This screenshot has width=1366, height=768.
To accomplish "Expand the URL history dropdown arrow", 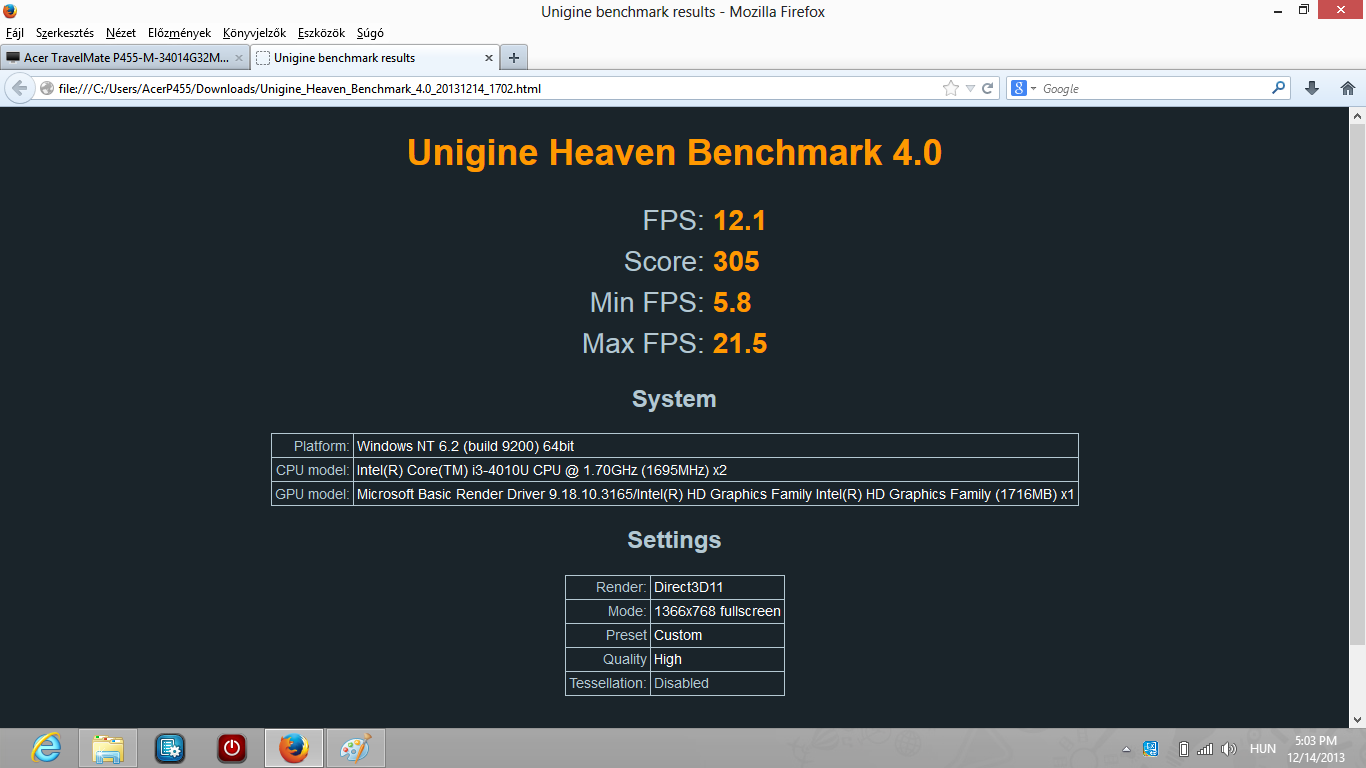I will point(970,88).
